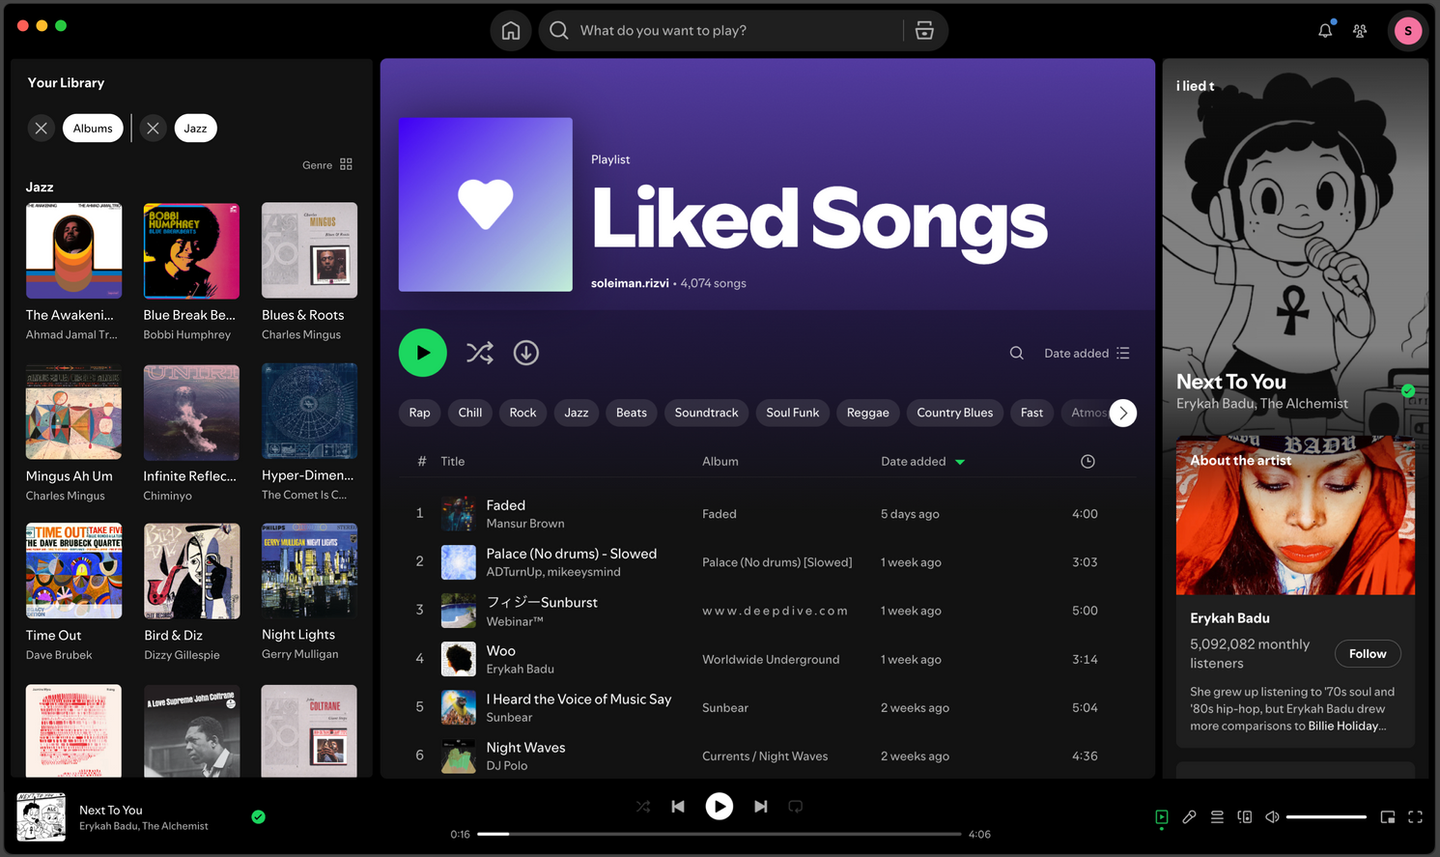Click the Title column header
Viewport: 1440px width, 857px height.
point(453,461)
